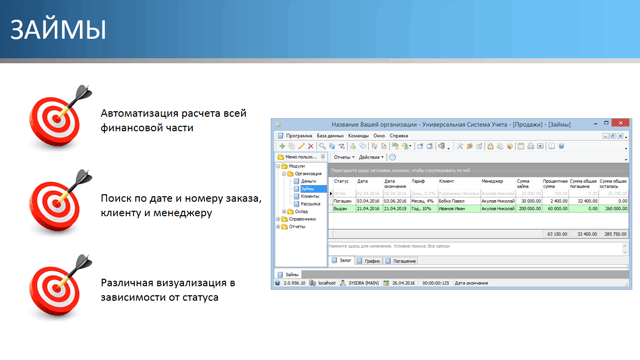Expand the Отчеты tree node in sidebar
The width and height of the screenshot is (640, 360).
278,227
